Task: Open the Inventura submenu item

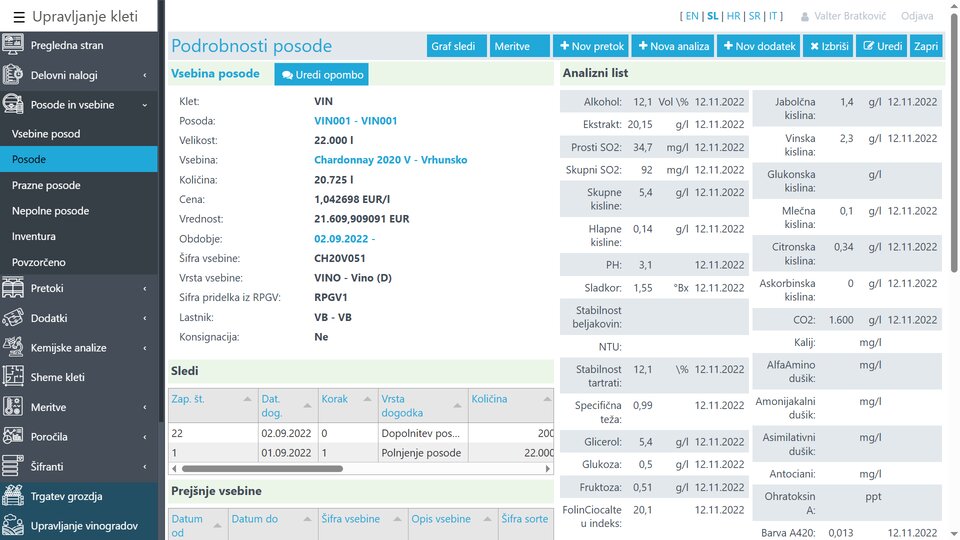Action: click(33, 237)
